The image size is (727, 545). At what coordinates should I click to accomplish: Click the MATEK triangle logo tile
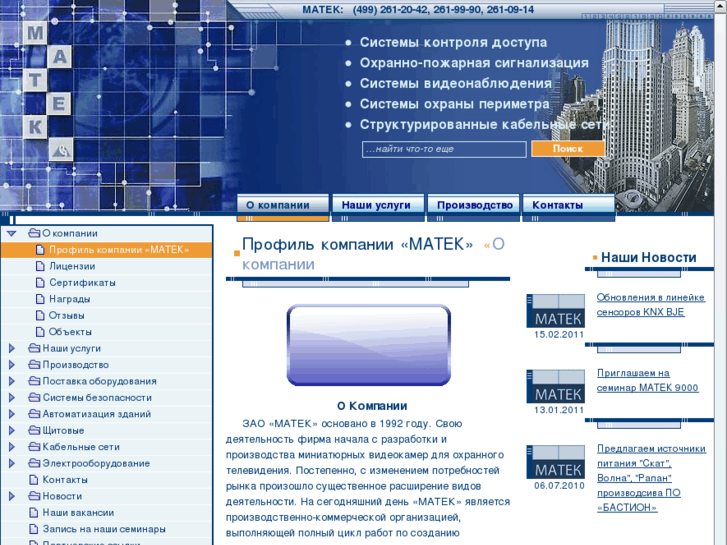[x=61, y=149]
